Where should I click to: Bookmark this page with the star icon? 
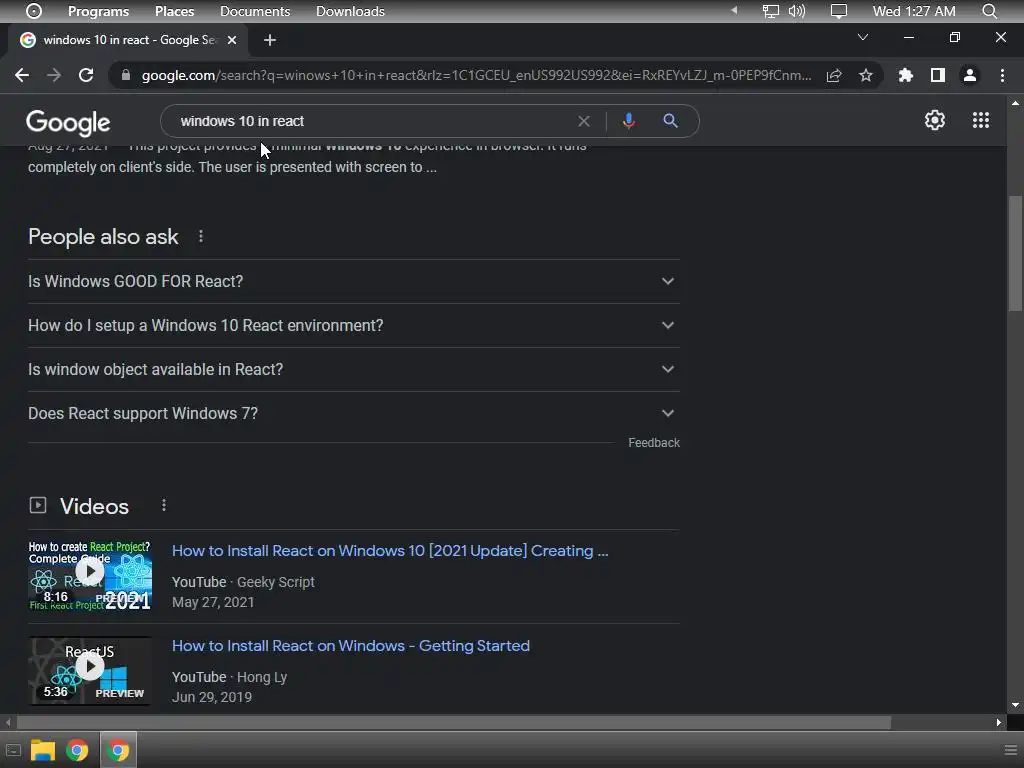(x=866, y=76)
